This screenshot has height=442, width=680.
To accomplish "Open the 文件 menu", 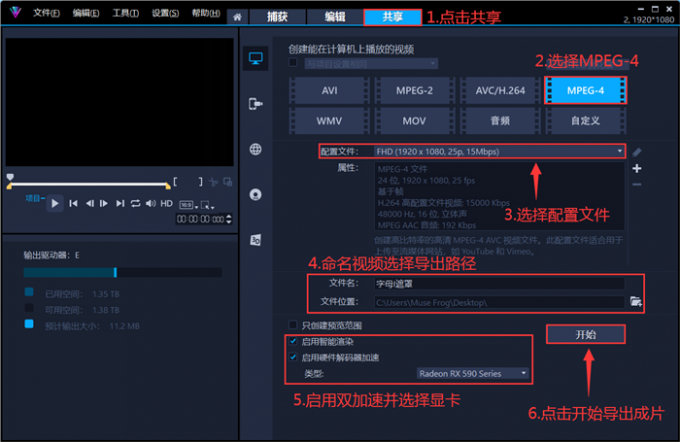I will 46,13.
